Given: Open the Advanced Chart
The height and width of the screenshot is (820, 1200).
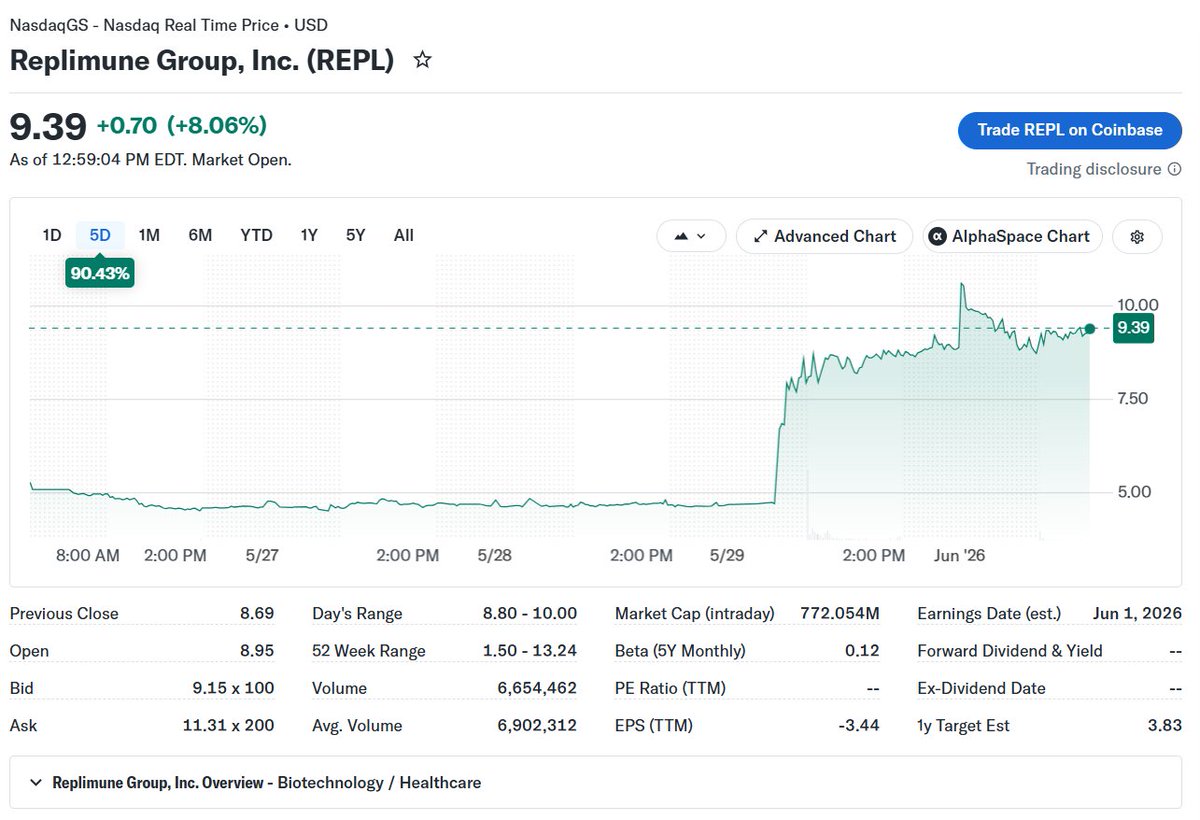Looking at the screenshot, I should (824, 237).
